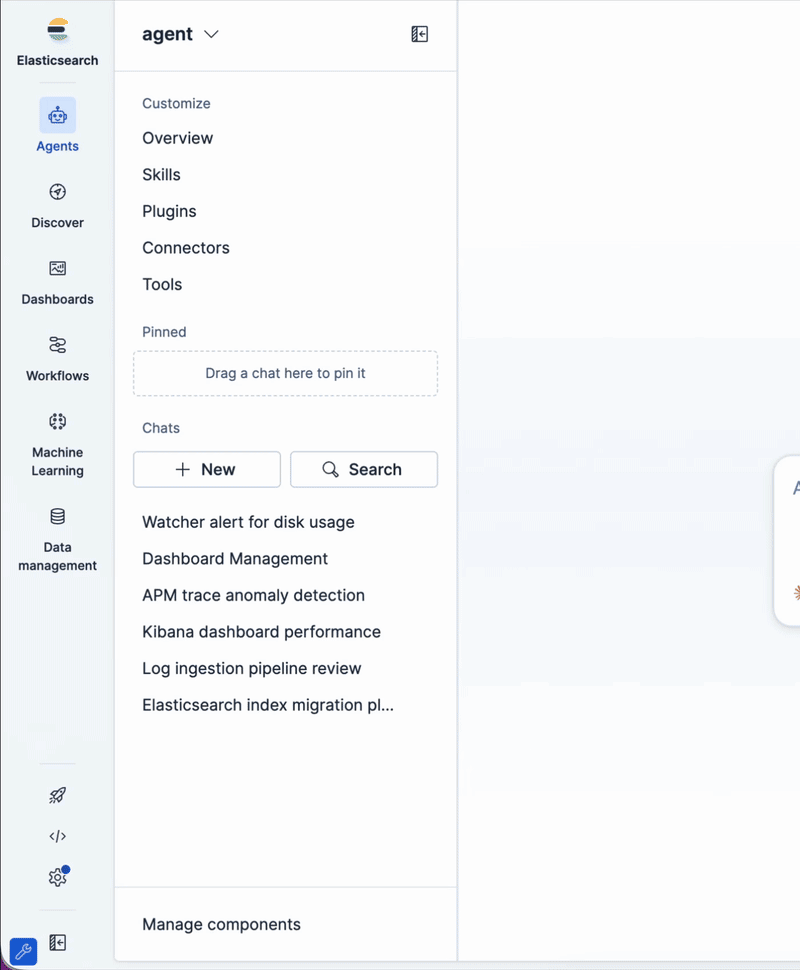The width and height of the screenshot is (800, 970).
Task: Start a New chat
Action: pos(207,470)
